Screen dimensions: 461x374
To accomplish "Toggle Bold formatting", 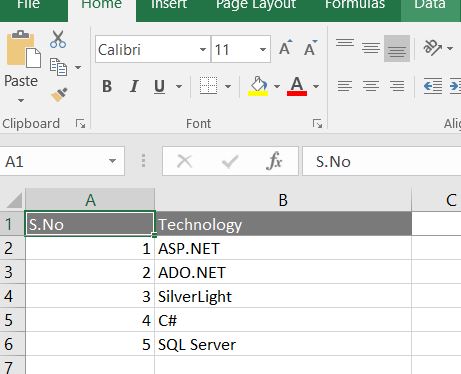I will coord(107,86).
